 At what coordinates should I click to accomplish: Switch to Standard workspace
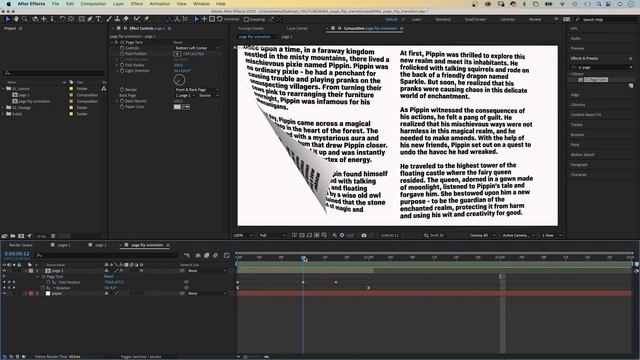[443, 19]
